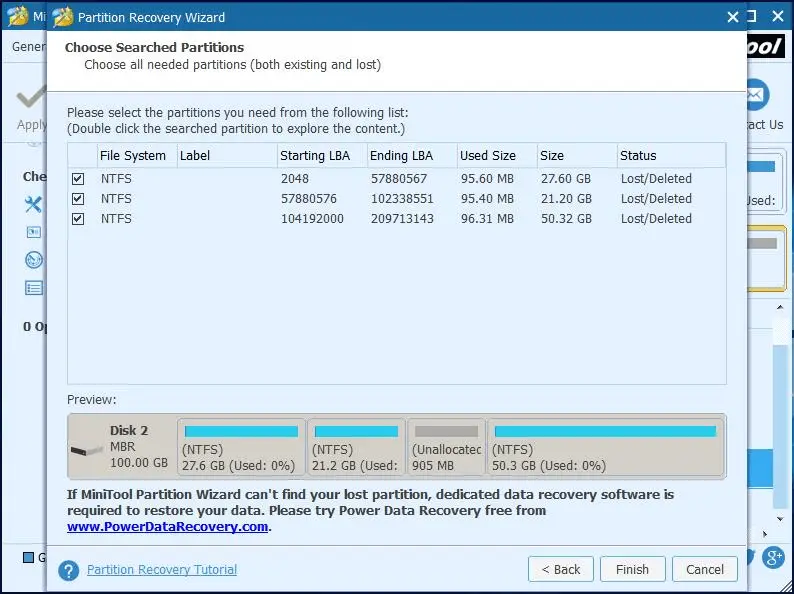
Task: Click the Back button
Action: coord(561,570)
